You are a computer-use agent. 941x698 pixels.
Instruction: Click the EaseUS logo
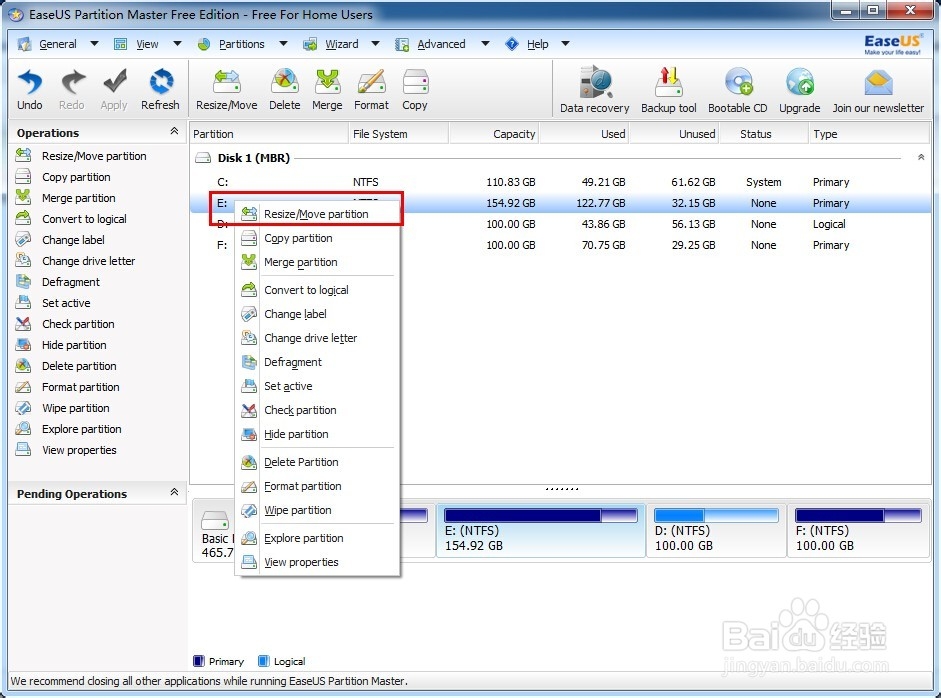(x=892, y=44)
